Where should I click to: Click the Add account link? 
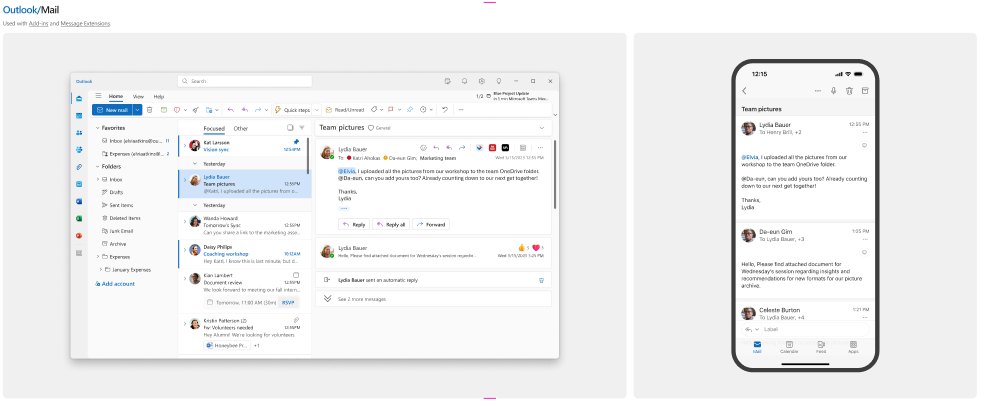(x=117, y=283)
